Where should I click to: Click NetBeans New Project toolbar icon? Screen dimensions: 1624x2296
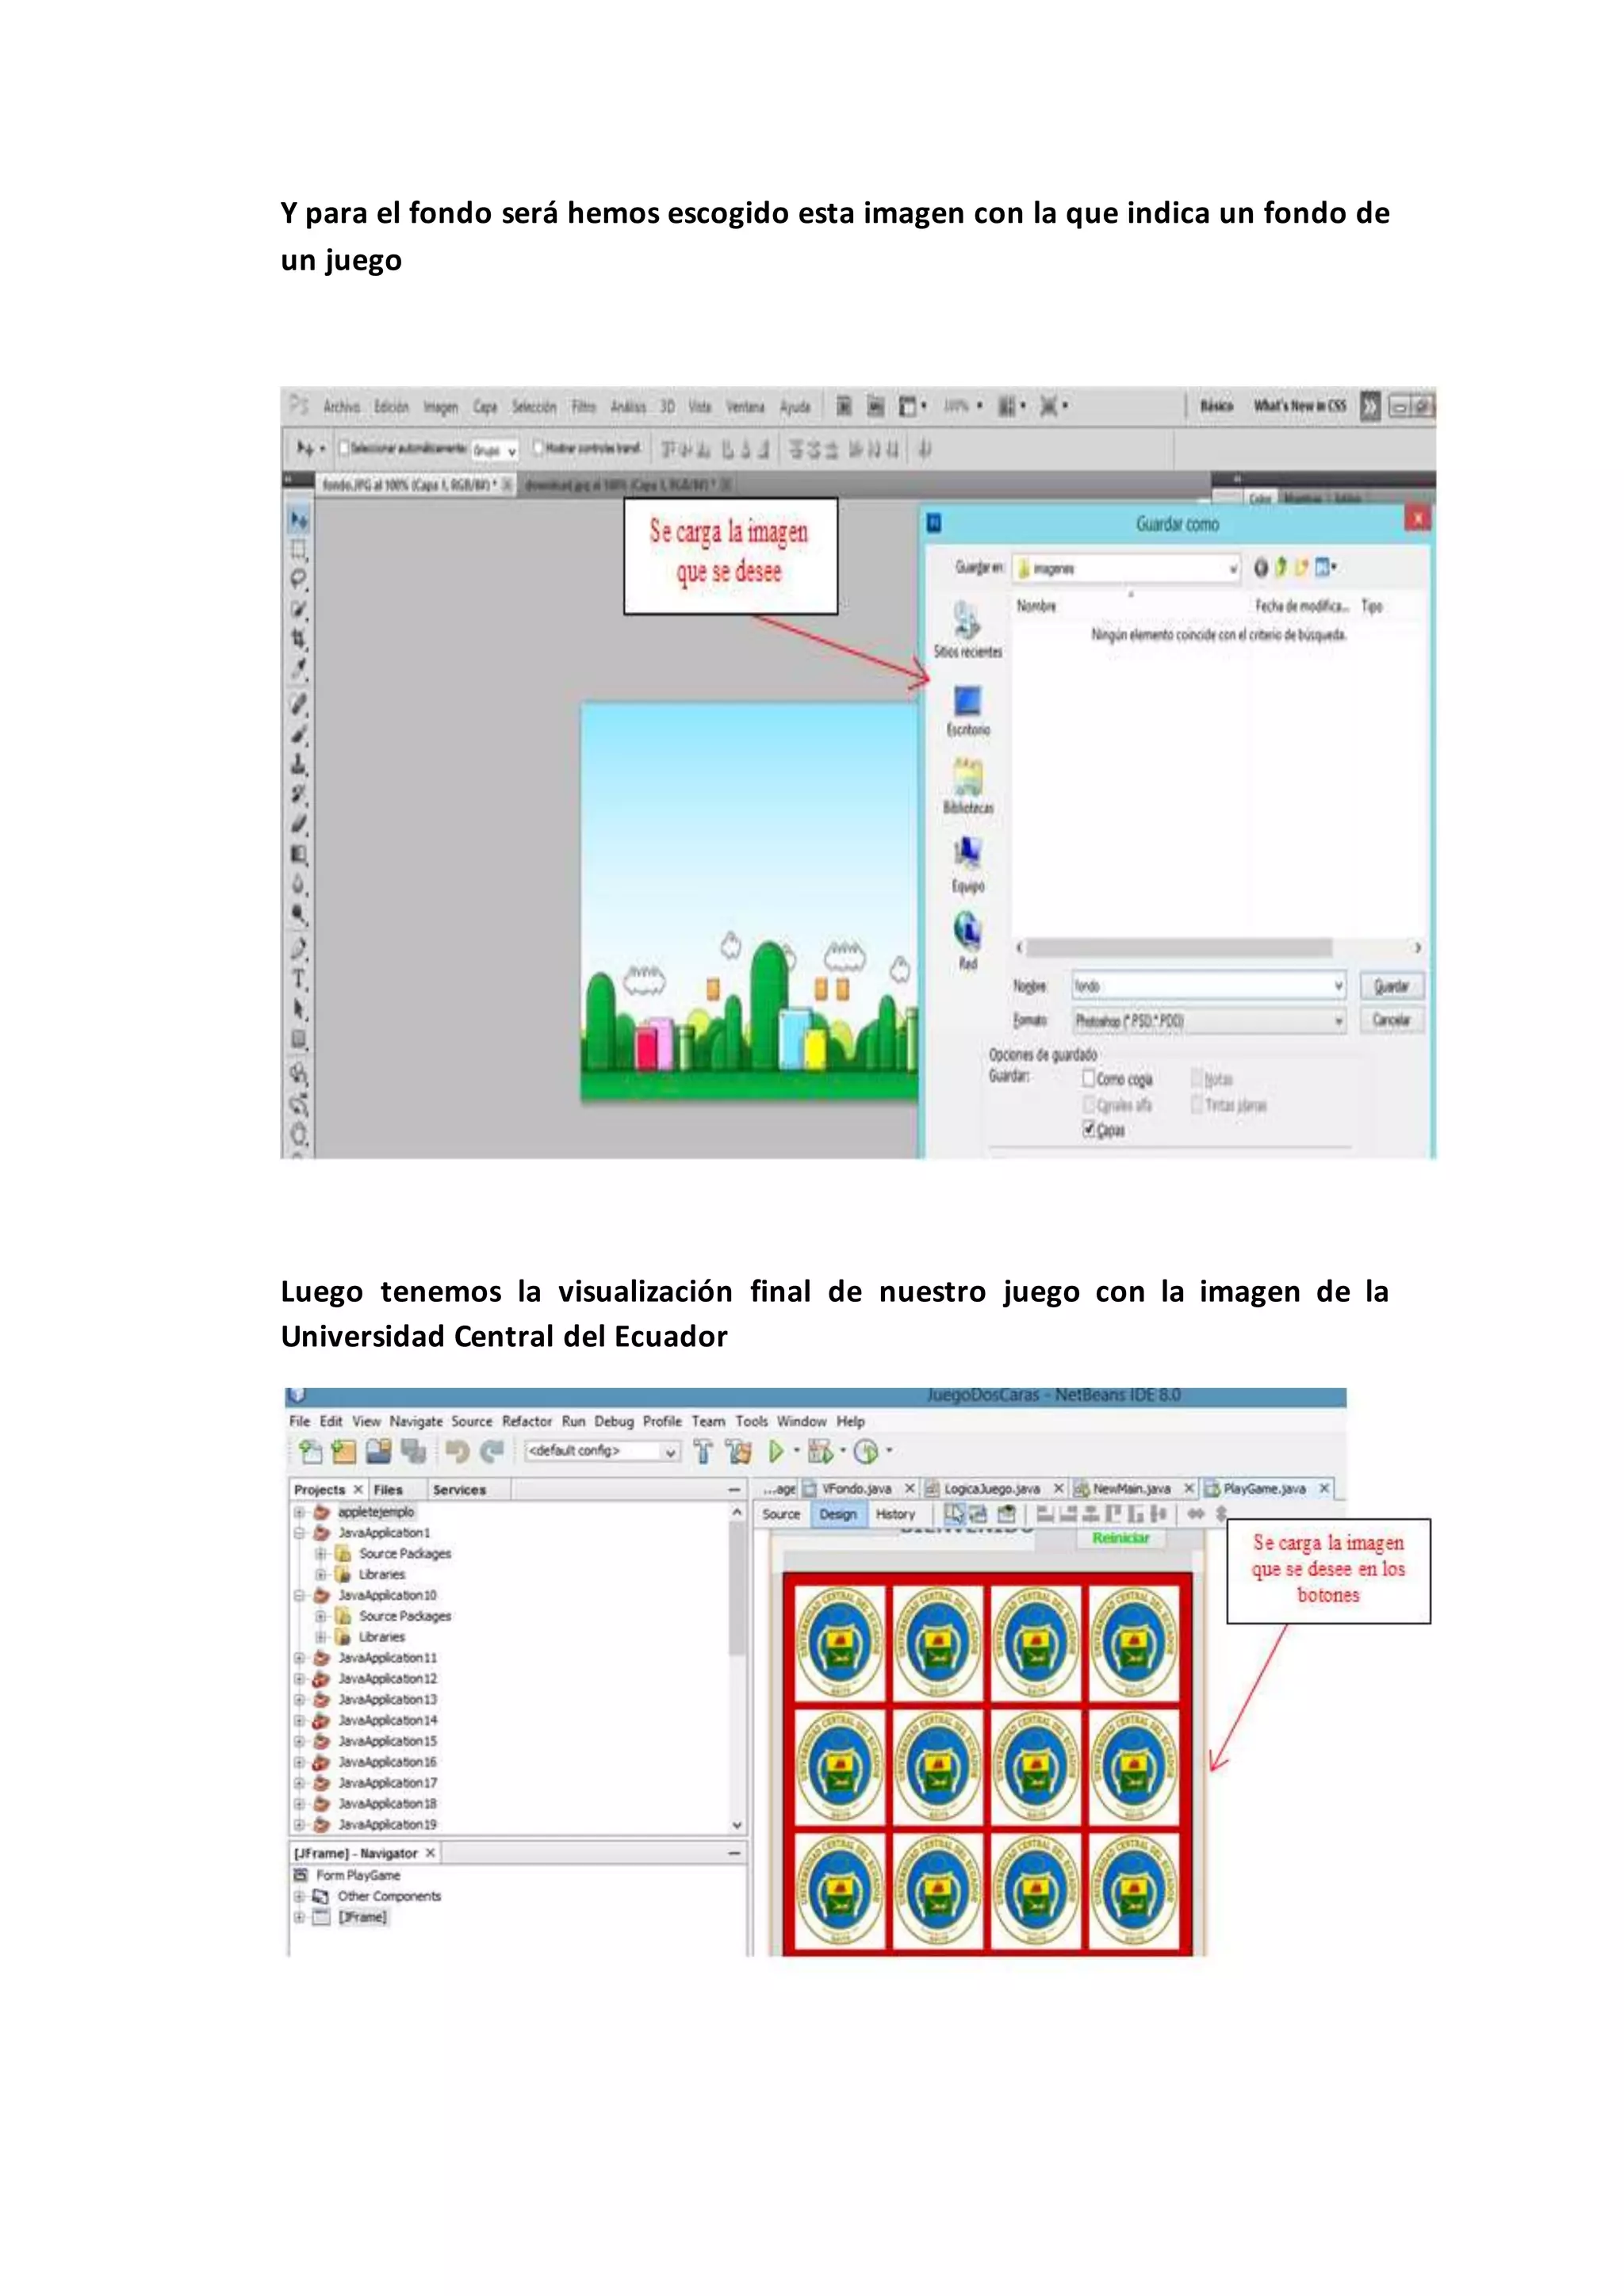pyautogui.click(x=344, y=1451)
